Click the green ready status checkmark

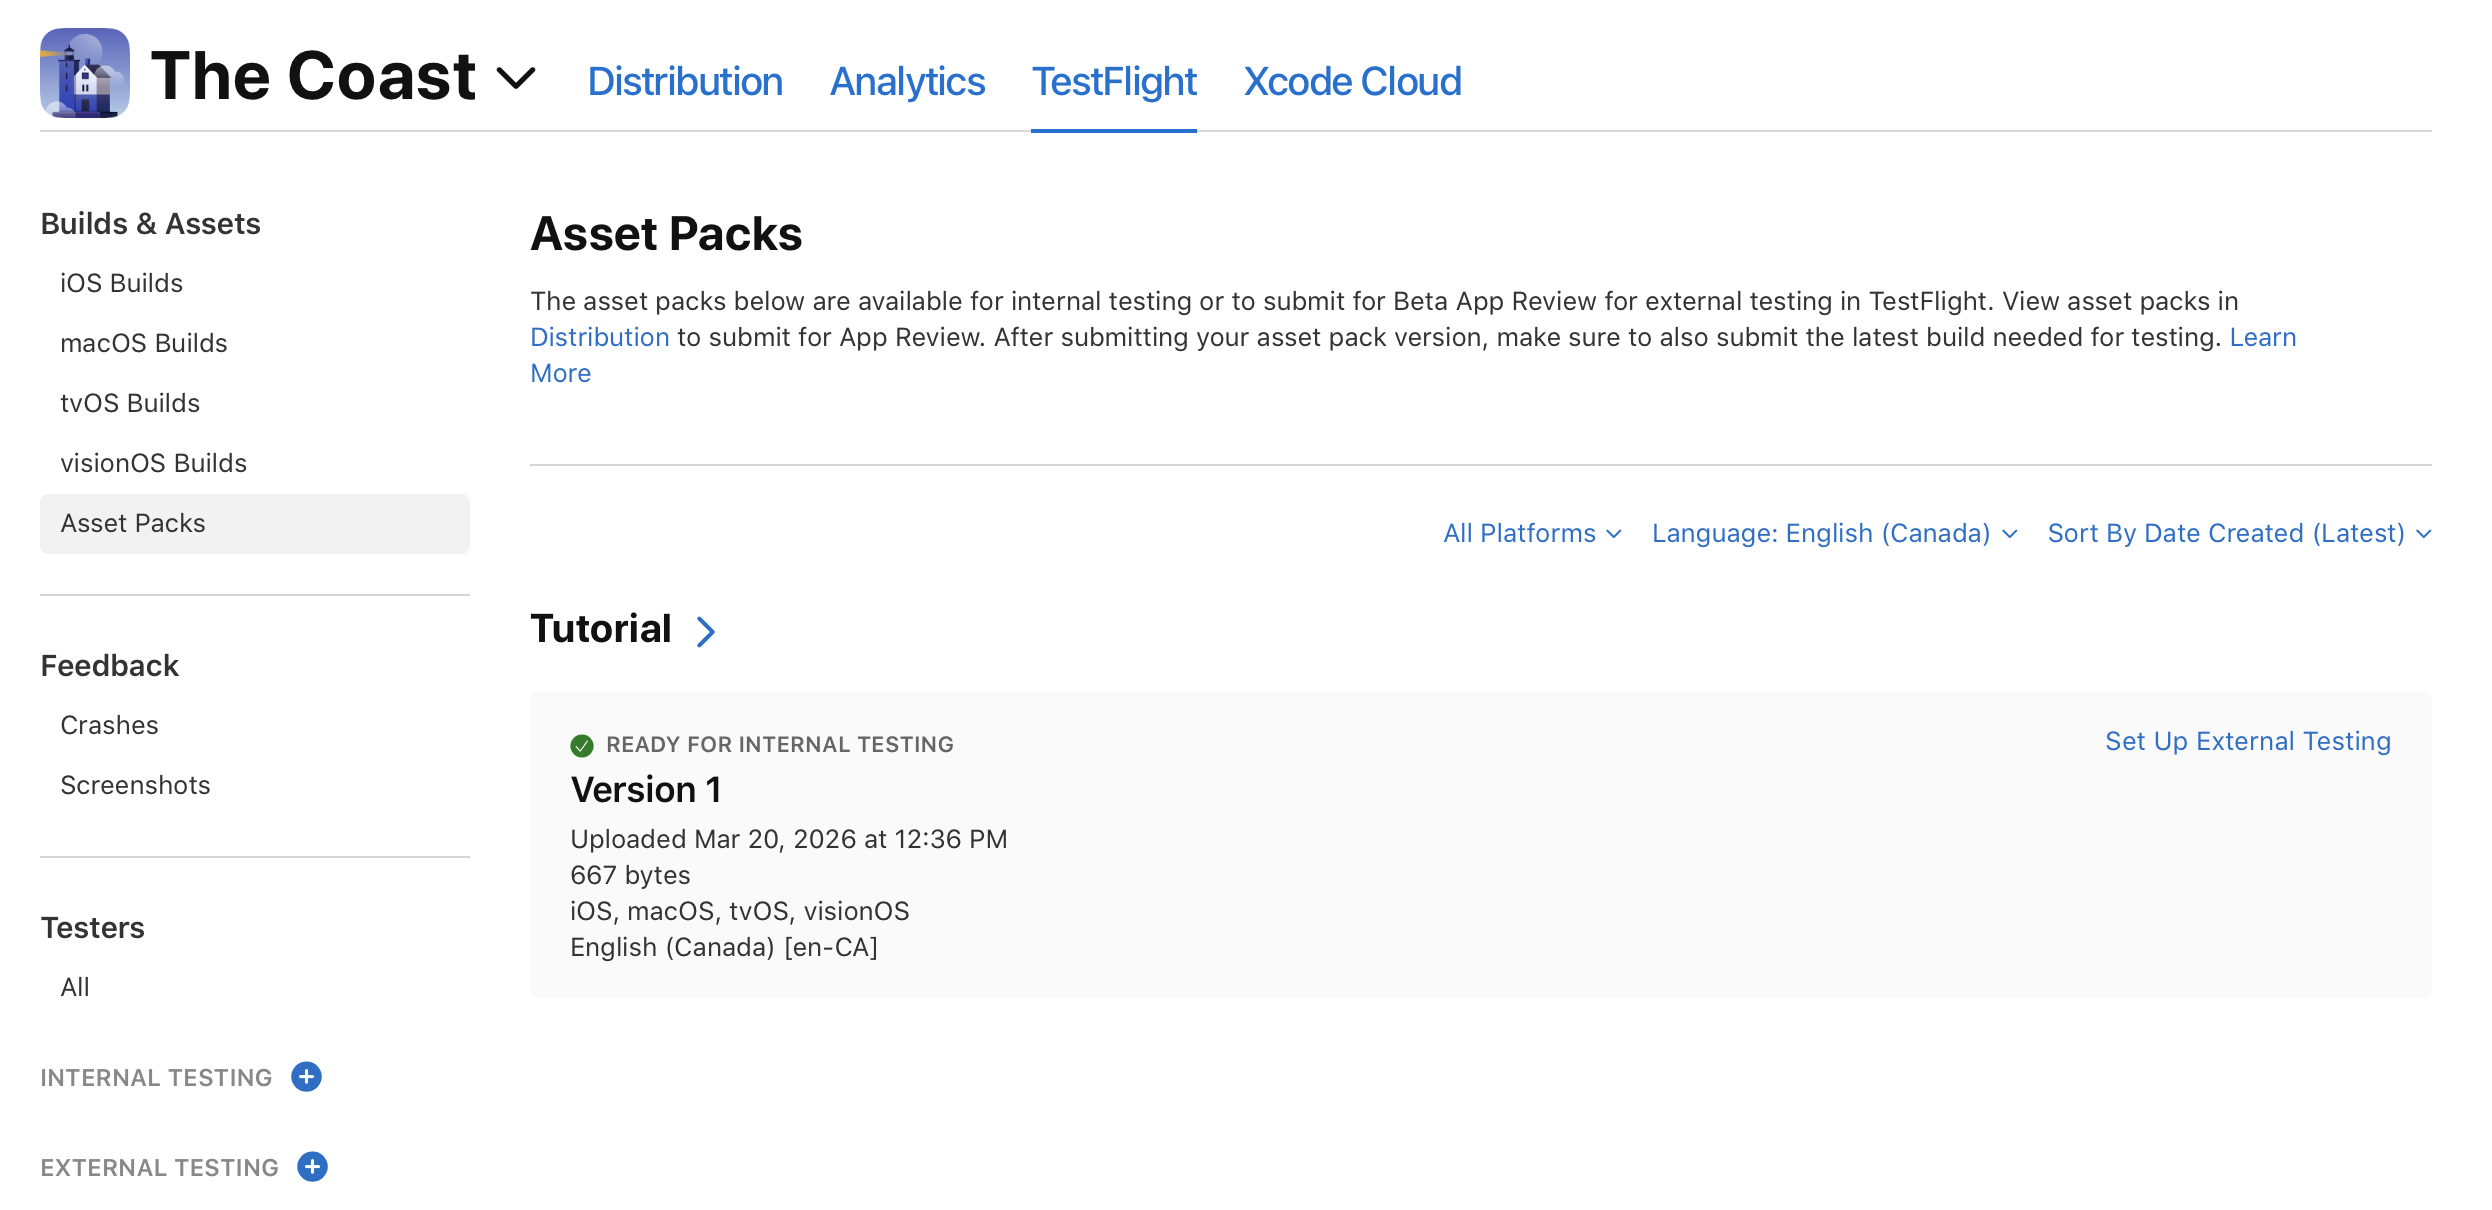pyautogui.click(x=582, y=745)
